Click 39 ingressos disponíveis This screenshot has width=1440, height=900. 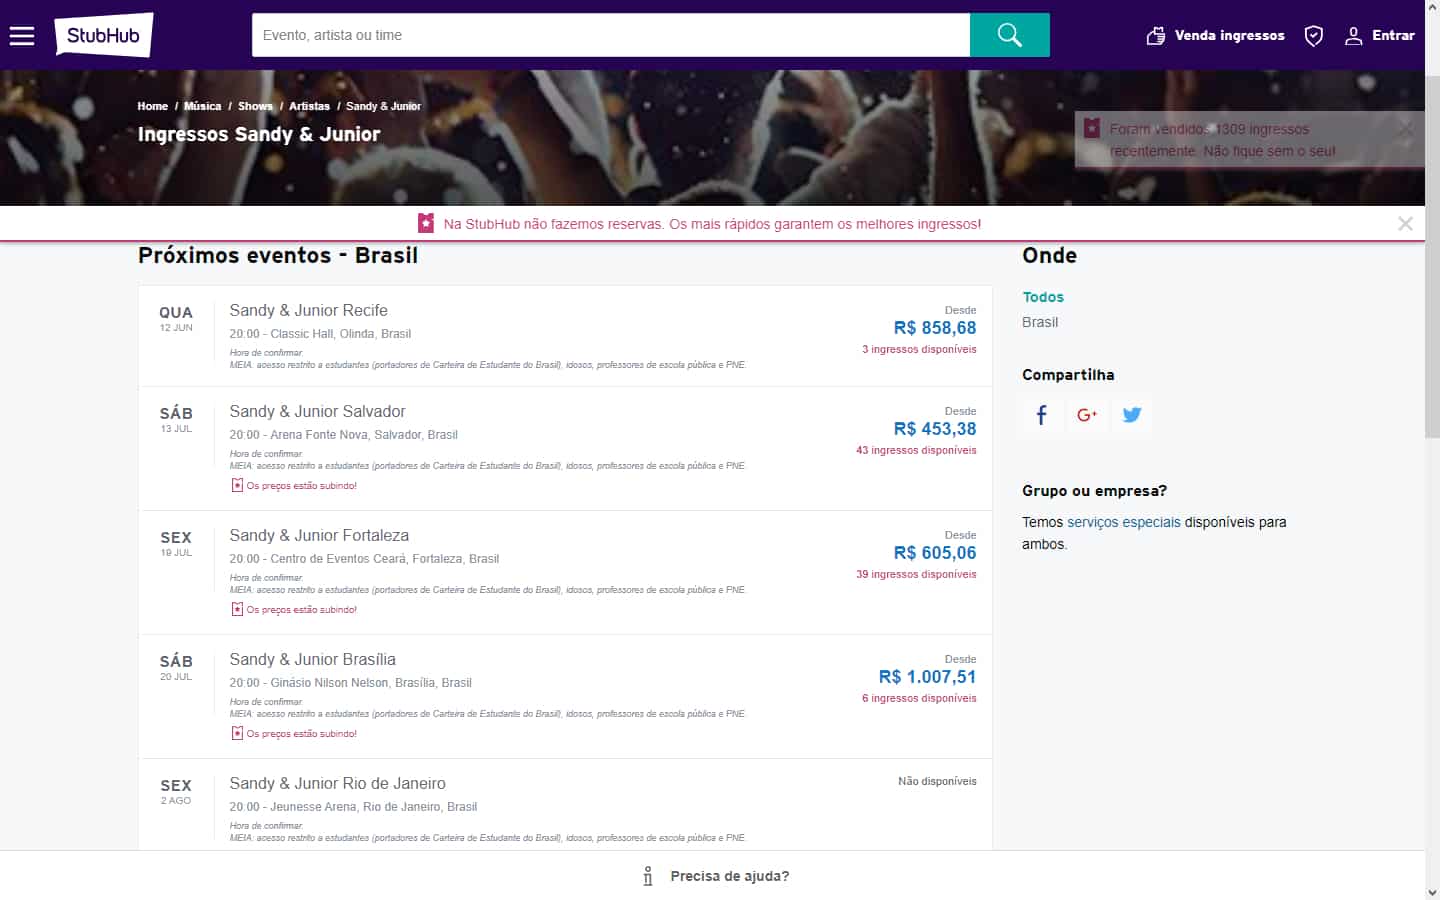[x=916, y=575]
